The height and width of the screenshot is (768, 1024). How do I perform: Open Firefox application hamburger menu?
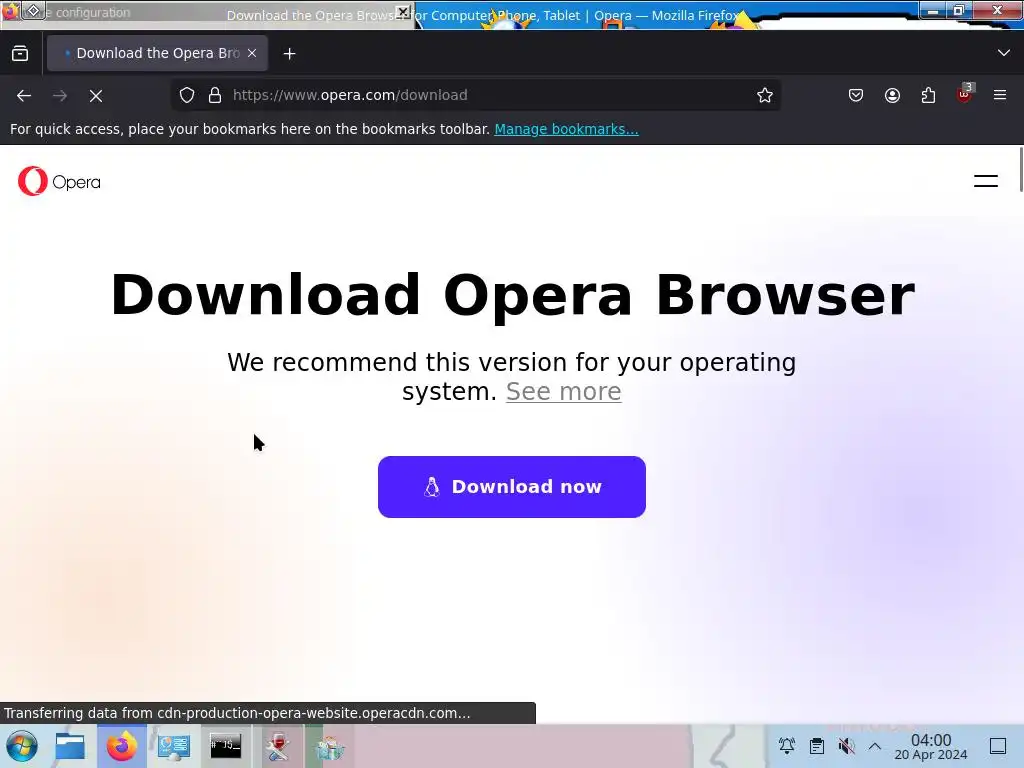(x=1000, y=95)
